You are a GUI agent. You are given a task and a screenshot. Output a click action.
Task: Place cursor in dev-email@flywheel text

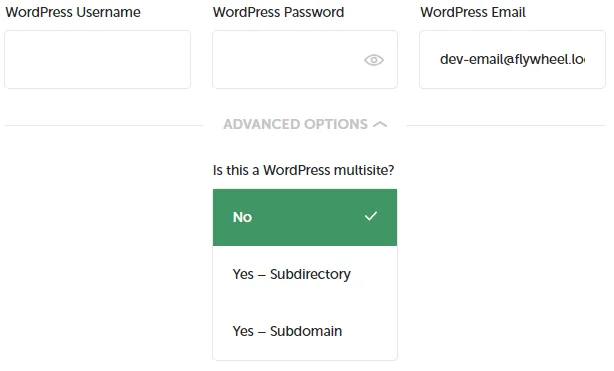click(512, 60)
